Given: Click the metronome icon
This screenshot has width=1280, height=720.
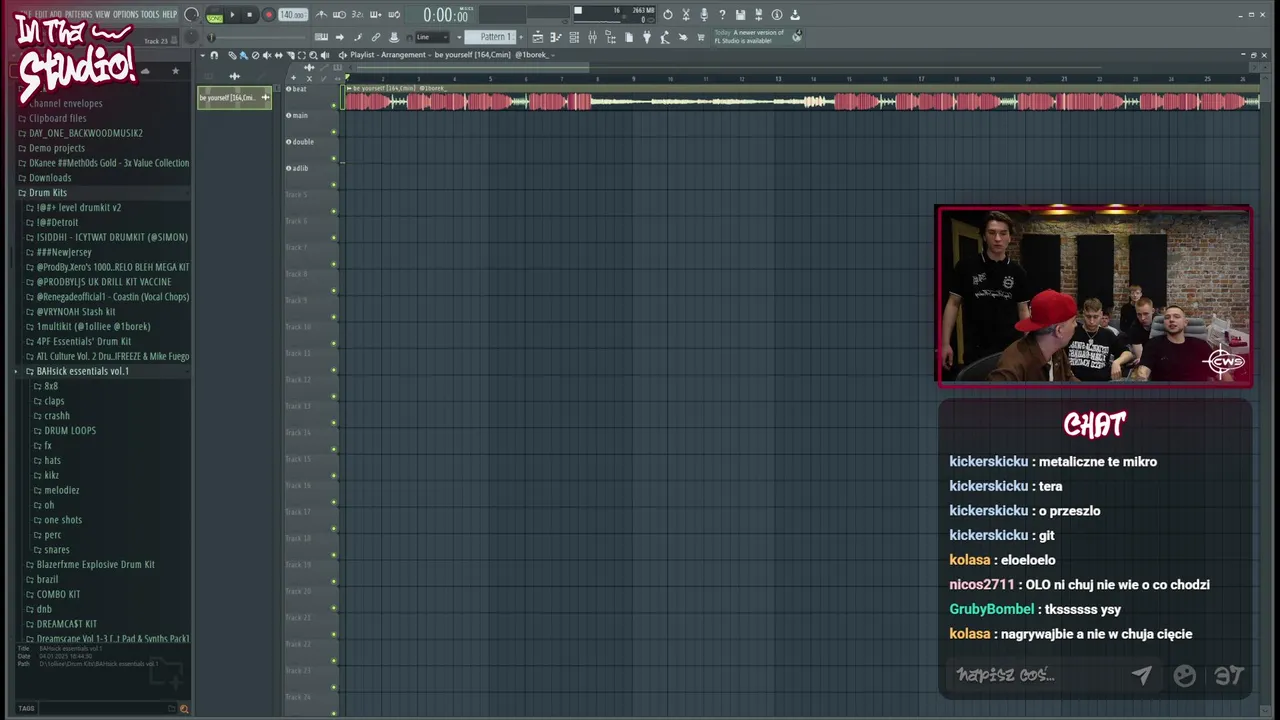Looking at the screenshot, I should [x=321, y=14].
